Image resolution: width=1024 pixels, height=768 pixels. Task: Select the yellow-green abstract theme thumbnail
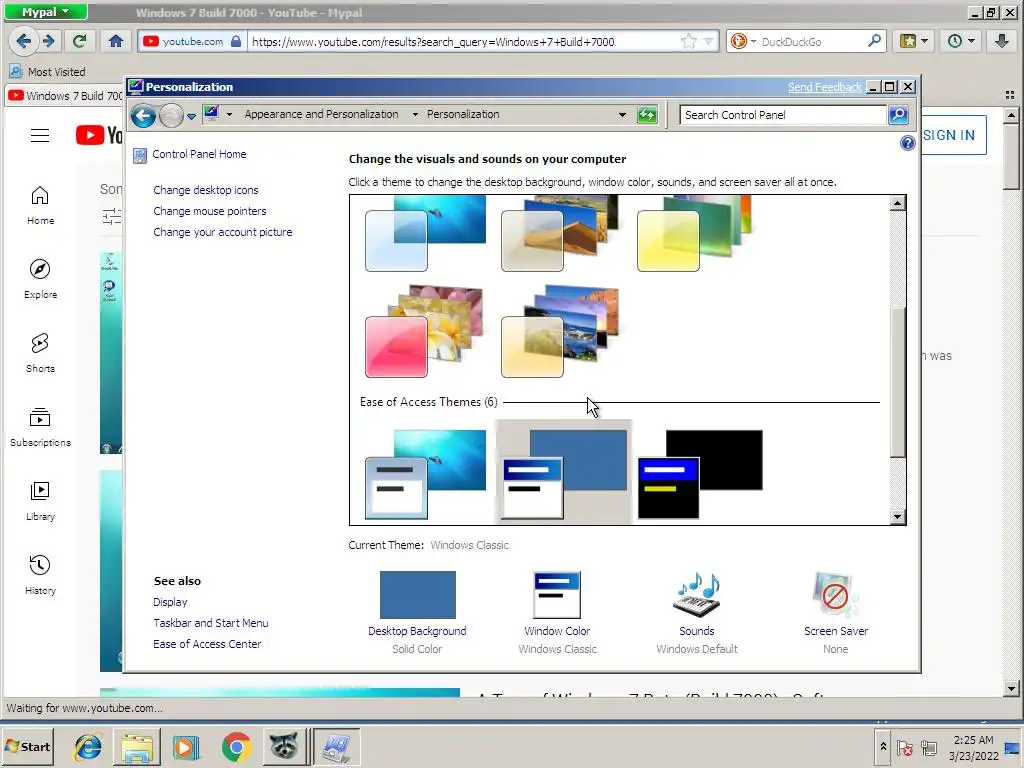(694, 233)
